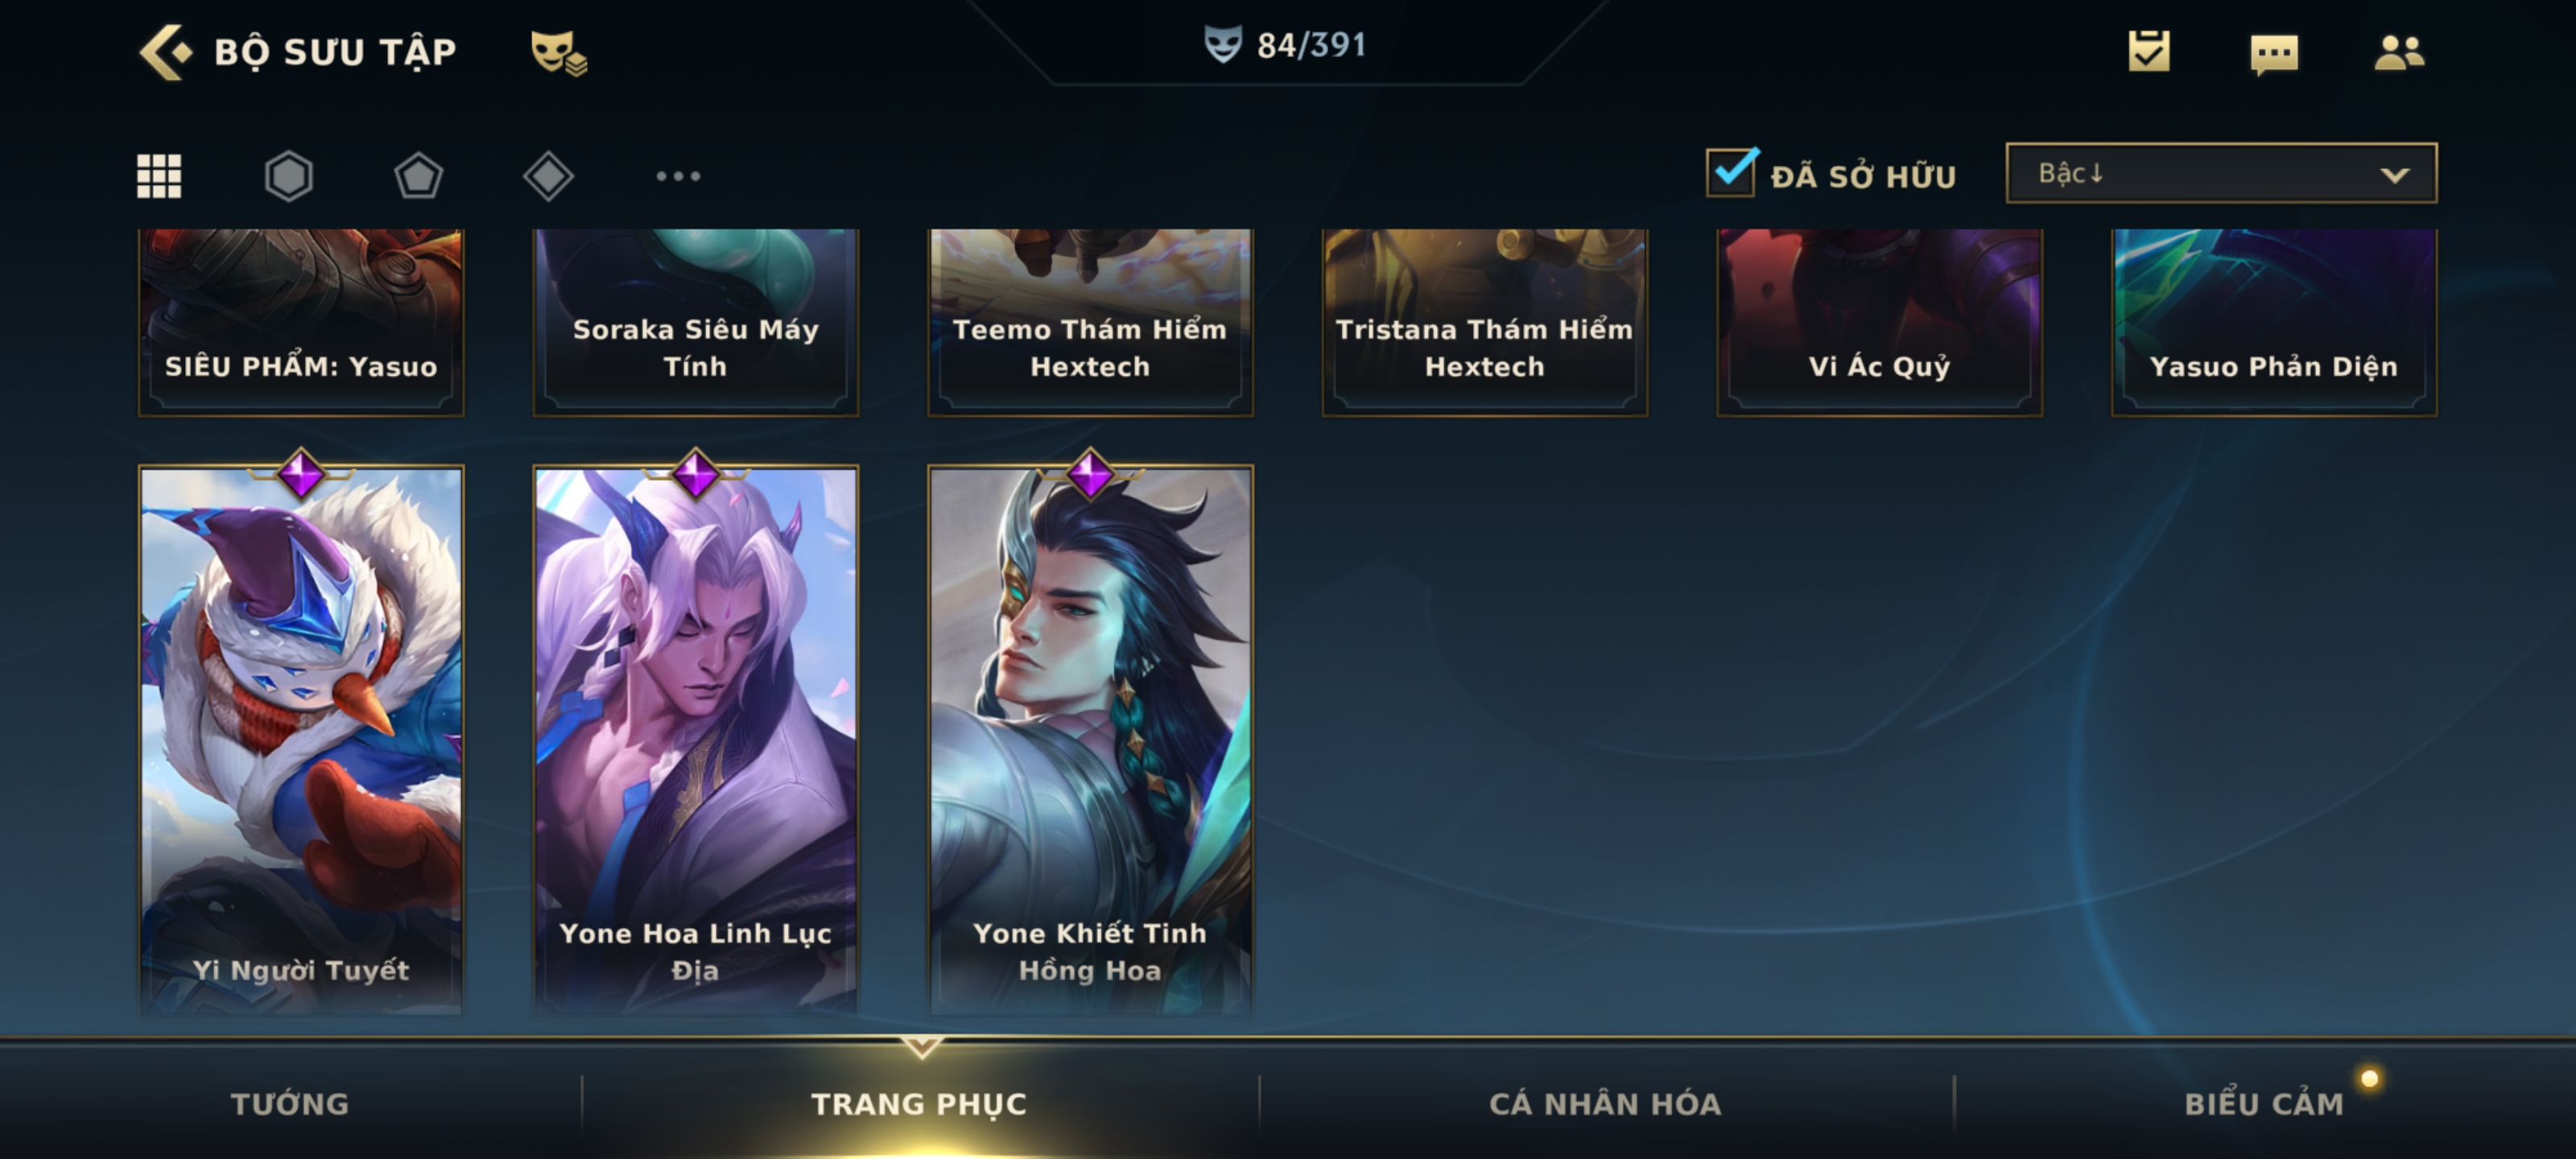
Task: Open the masks and coins skin icon
Action: (x=558, y=52)
